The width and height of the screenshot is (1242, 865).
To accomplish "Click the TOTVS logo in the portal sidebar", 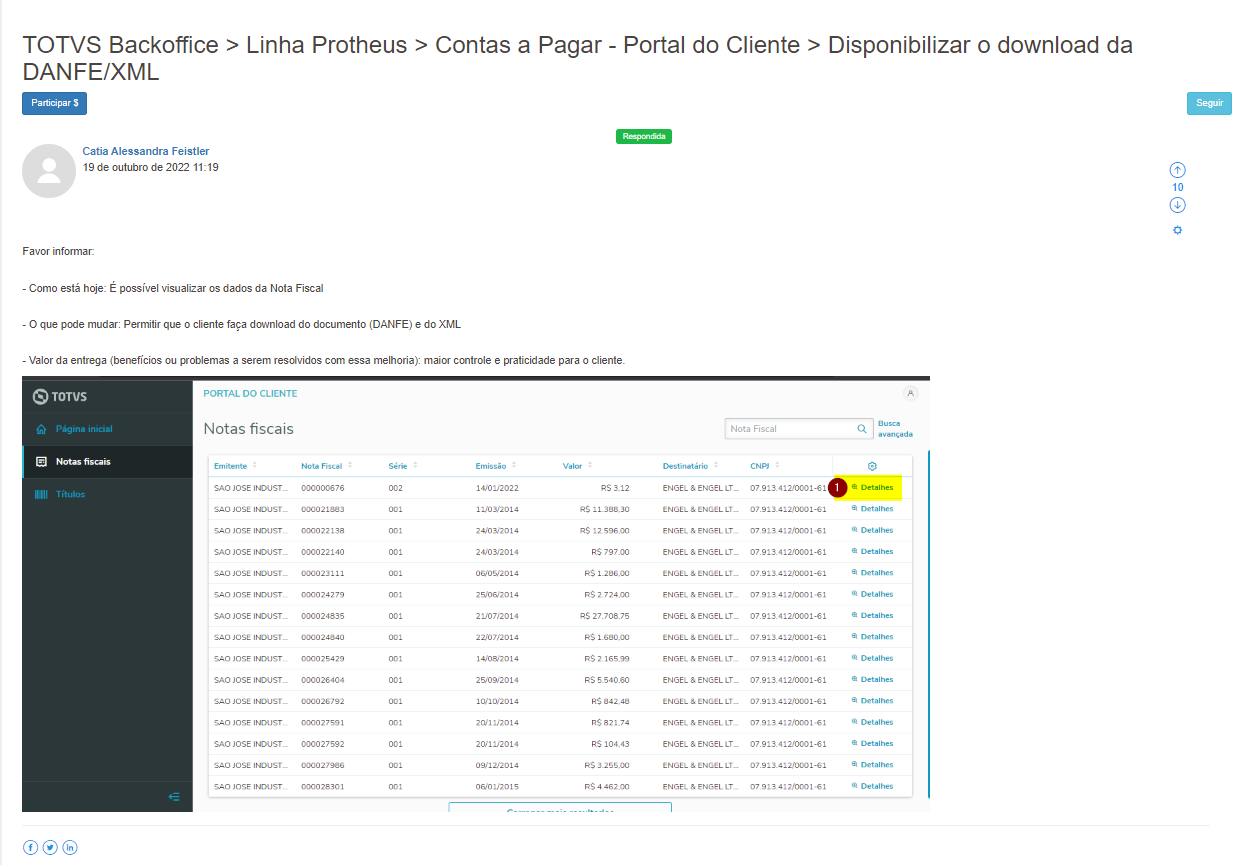I will [60, 396].
